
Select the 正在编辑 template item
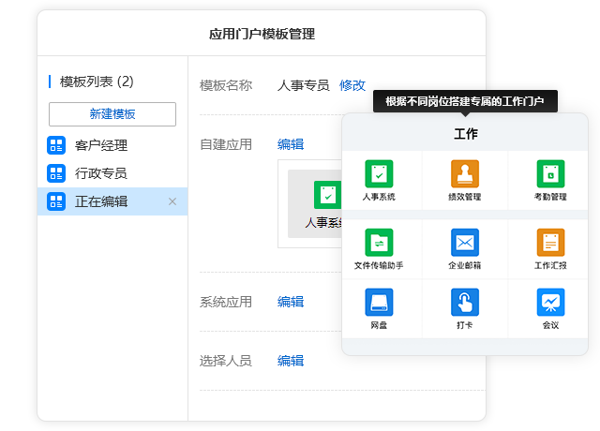point(101,202)
